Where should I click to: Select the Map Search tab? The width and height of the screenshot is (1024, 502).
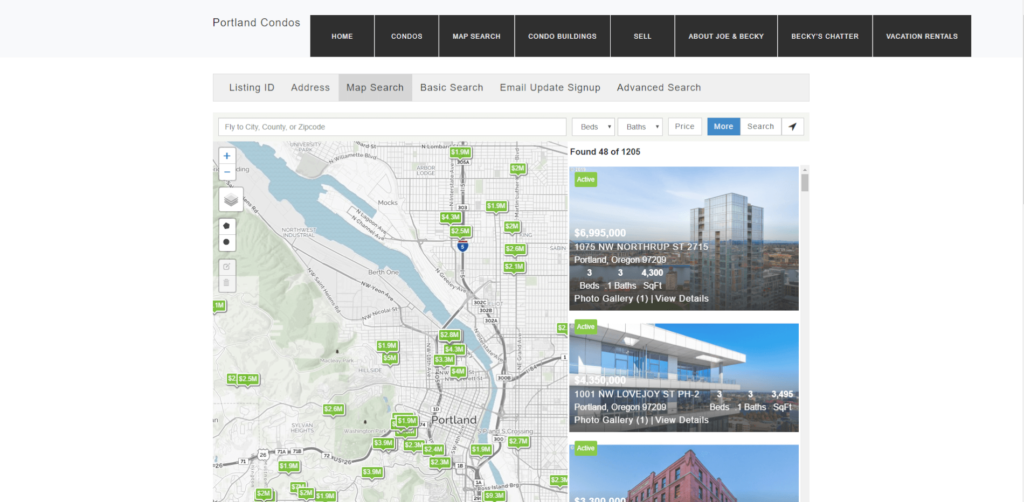click(375, 87)
